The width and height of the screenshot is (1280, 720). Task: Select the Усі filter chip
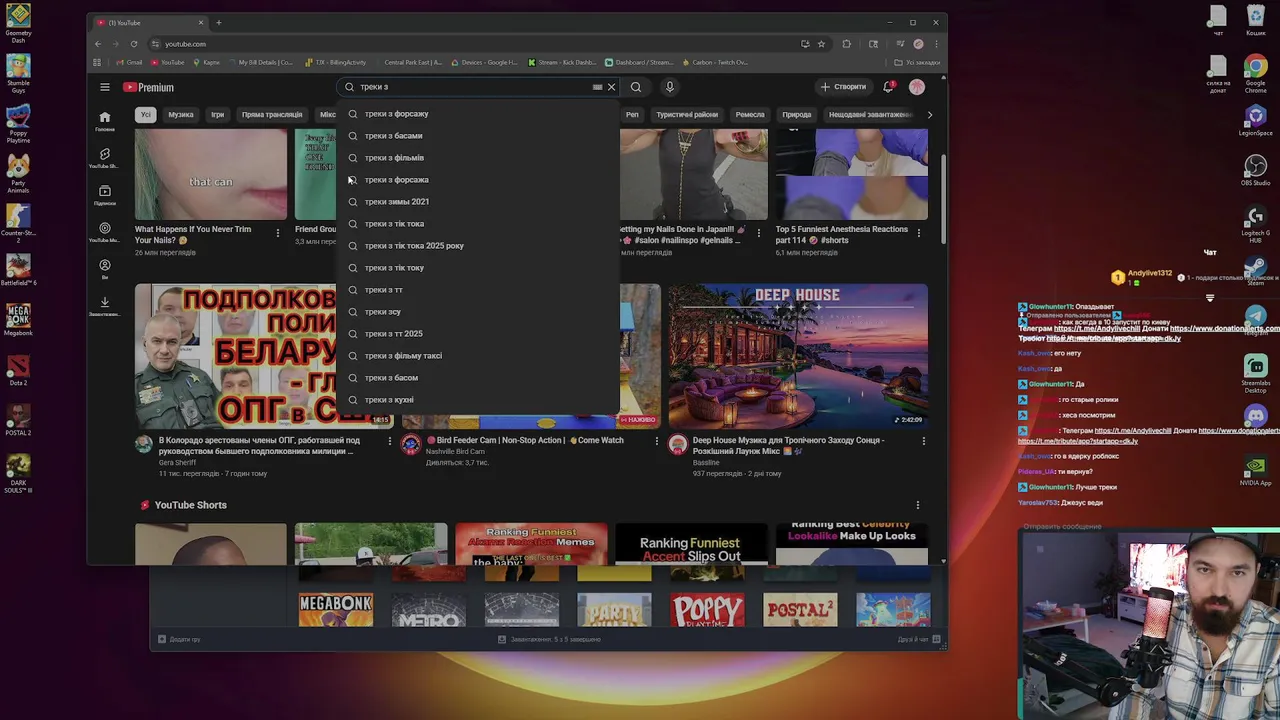[145, 114]
